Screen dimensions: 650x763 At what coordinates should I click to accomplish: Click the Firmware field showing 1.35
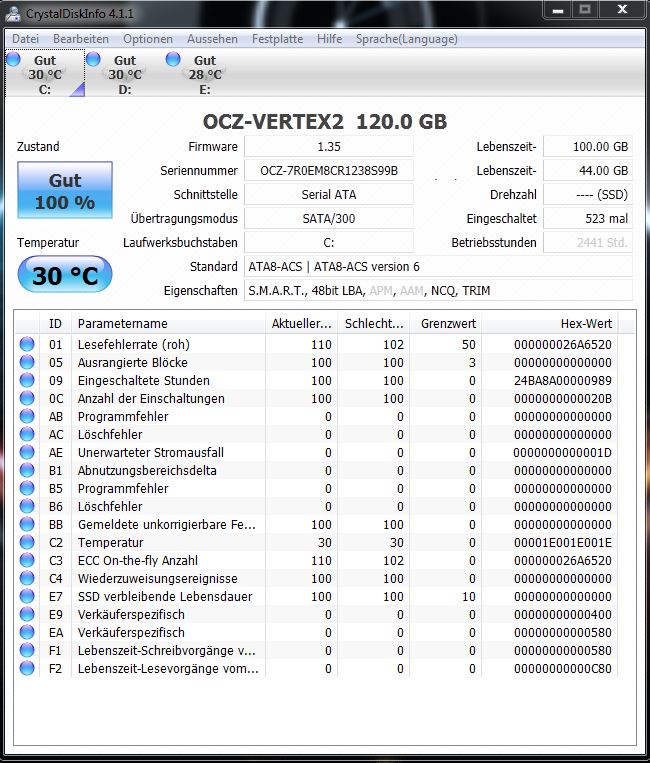coord(329,146)
